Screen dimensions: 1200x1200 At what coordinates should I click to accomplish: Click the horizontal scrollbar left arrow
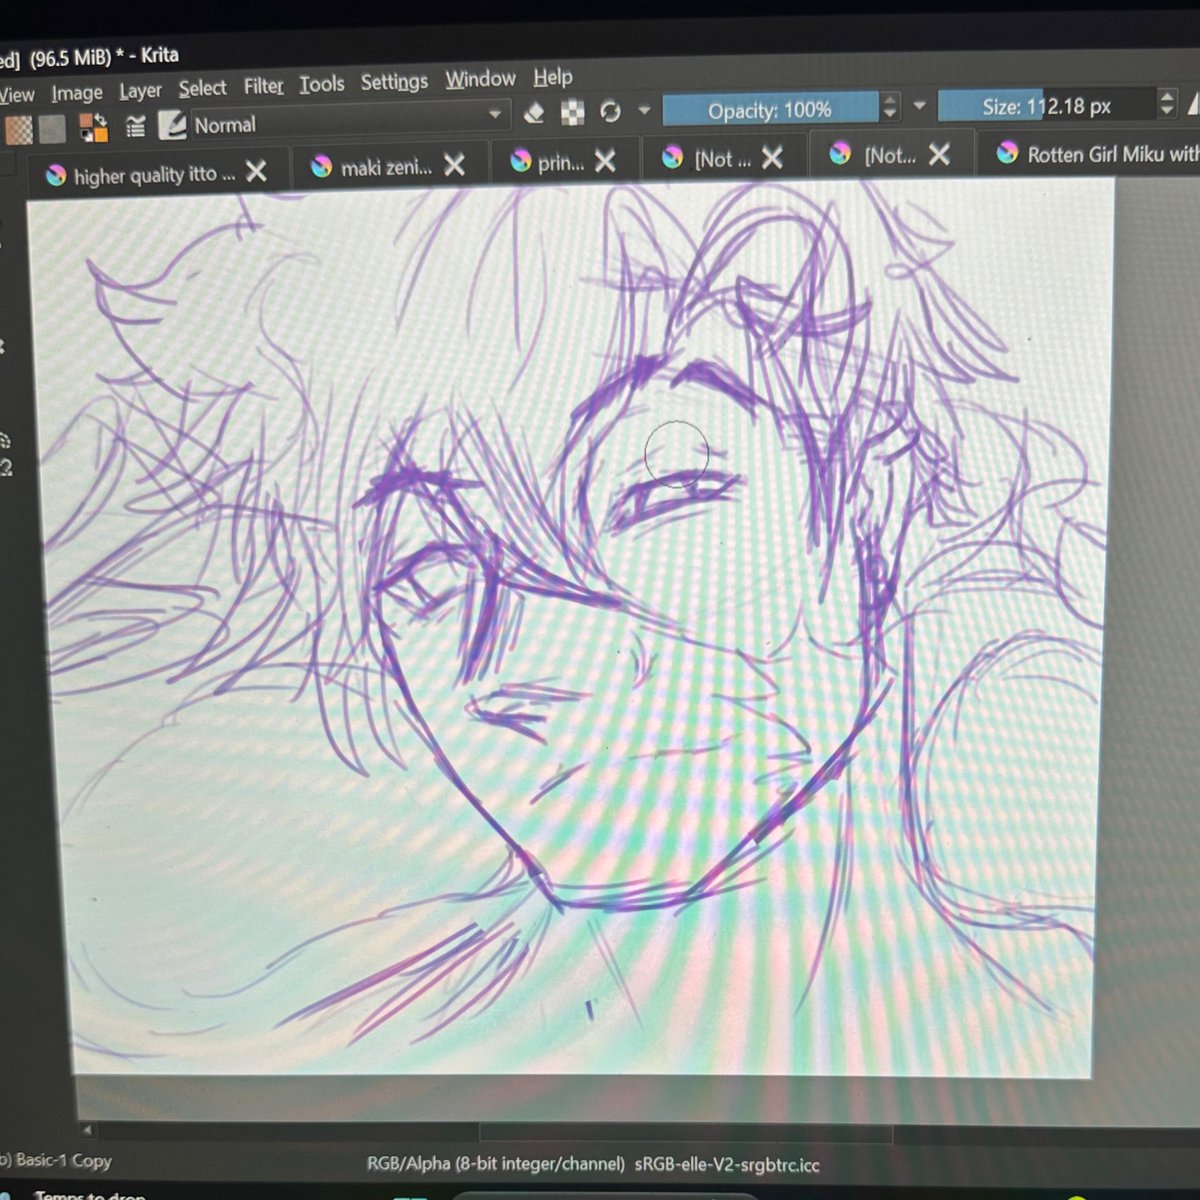[87, 1130]
